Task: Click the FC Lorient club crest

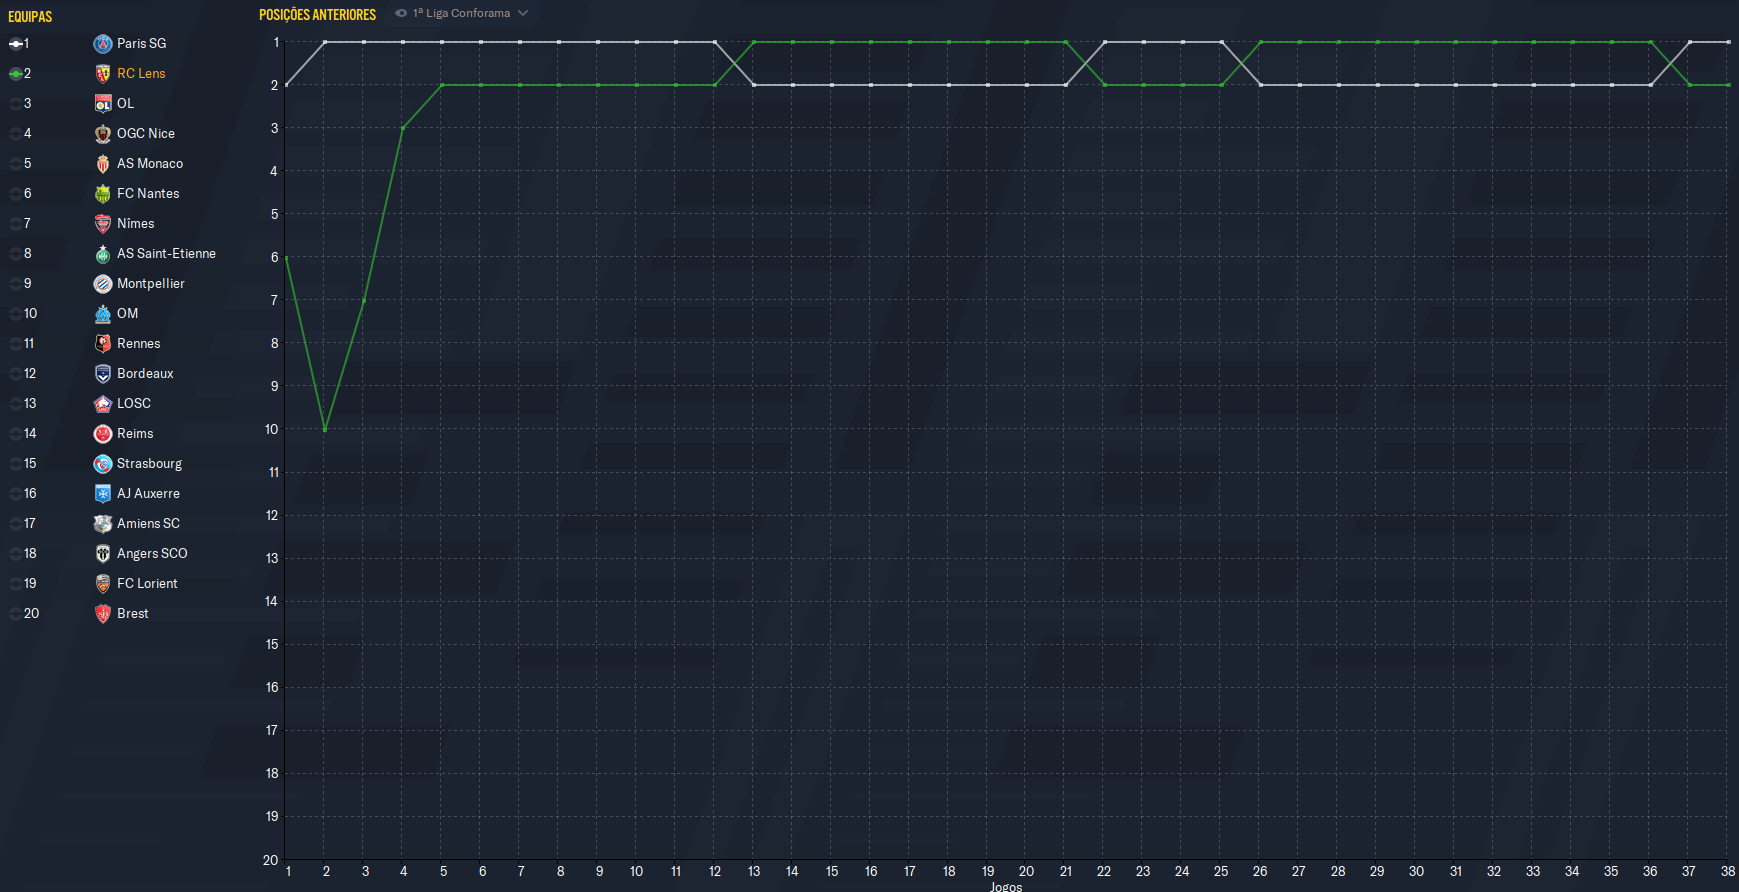Action: [103, 584]
